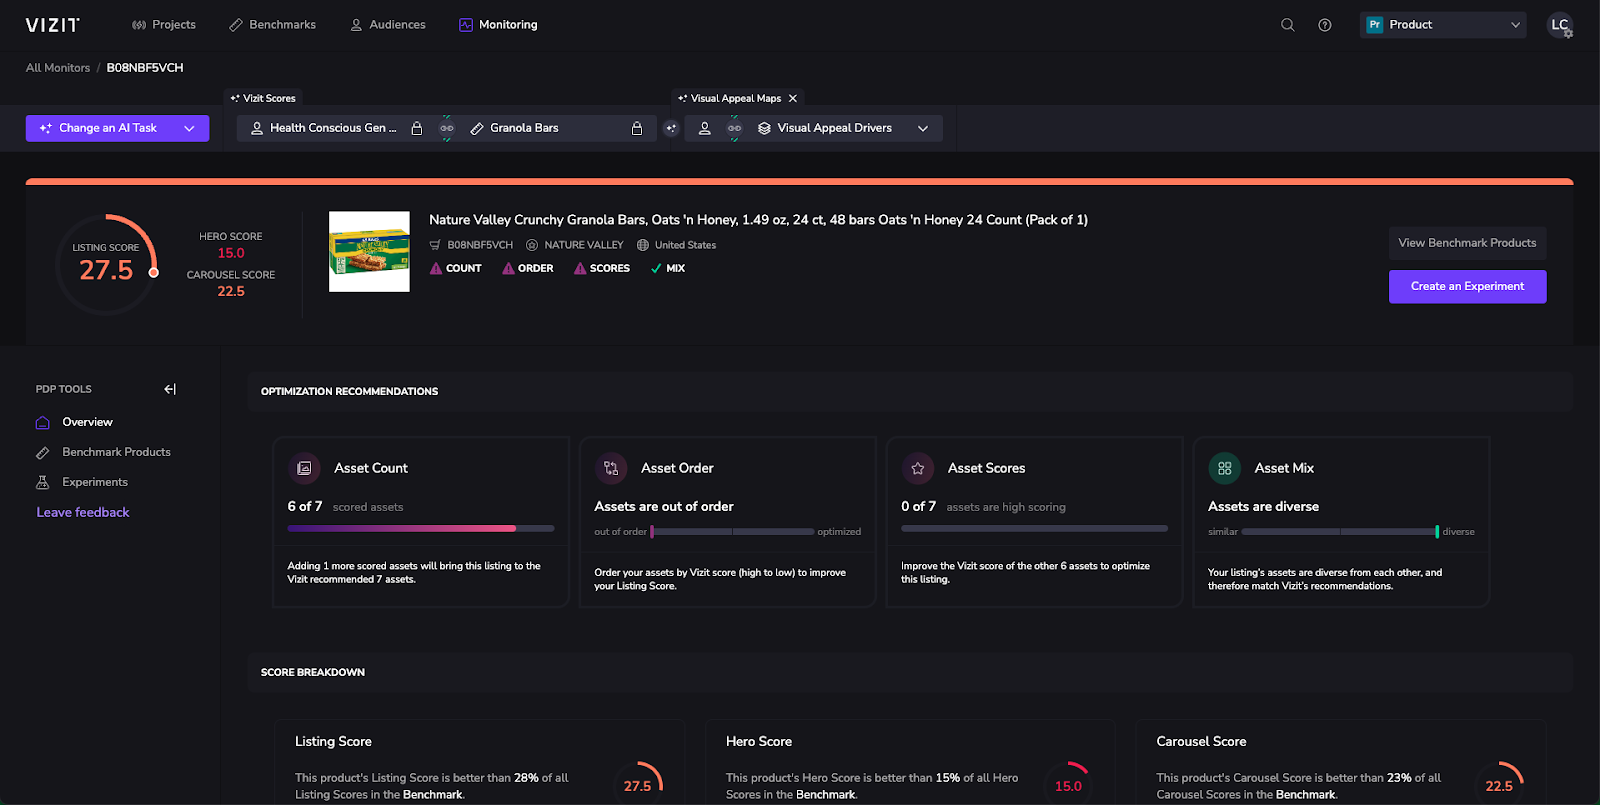The image size is (1600, 805).
Task: Select the Vizit Scores tab
Action: [x=263, y=98]
